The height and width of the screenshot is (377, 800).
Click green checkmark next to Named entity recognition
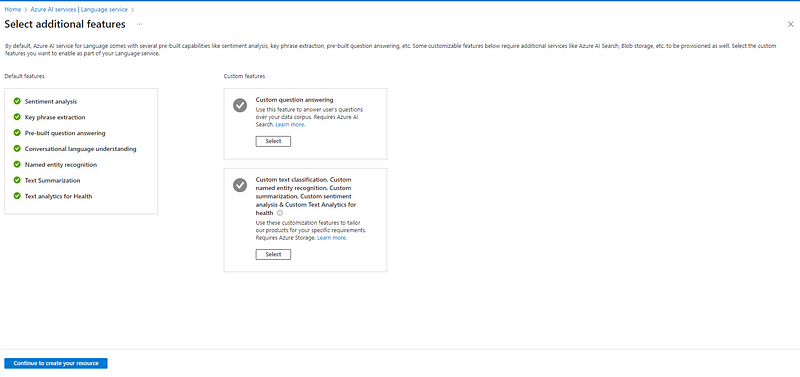tap(17, 165)
